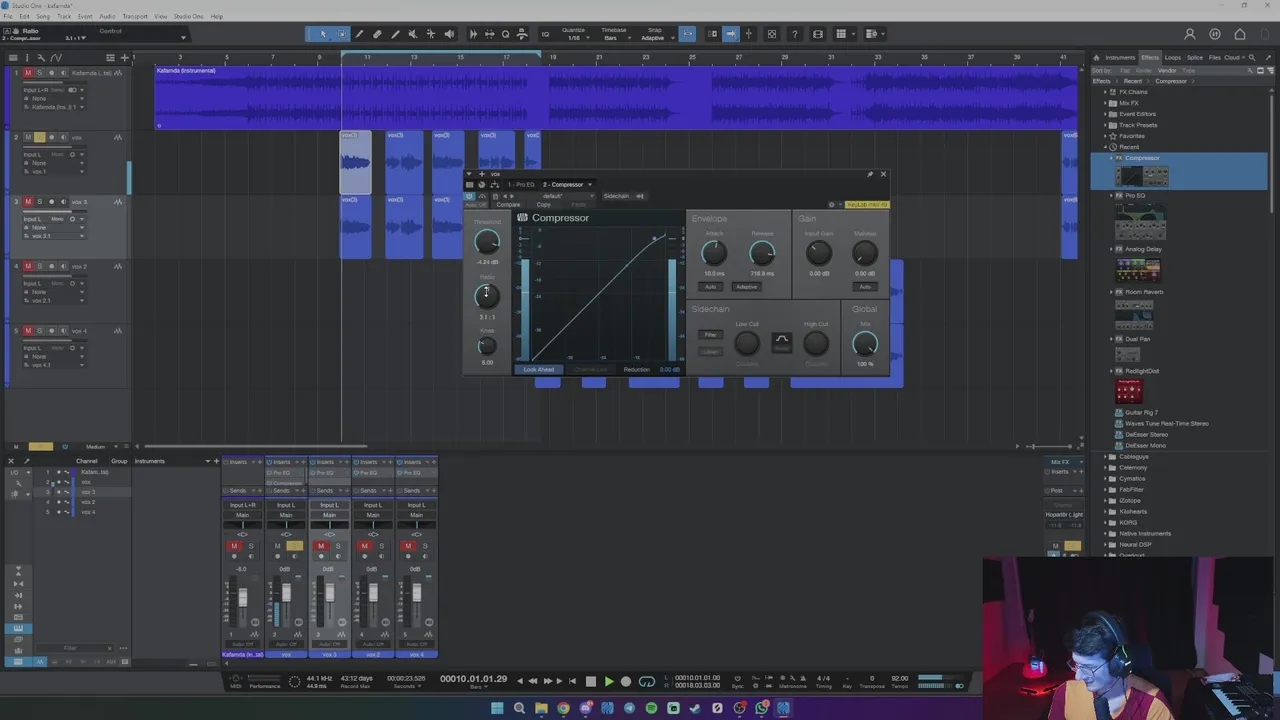This screenshot has height=720, width=1280.
Task: Click the green Play button
Action: coord(608,682)
